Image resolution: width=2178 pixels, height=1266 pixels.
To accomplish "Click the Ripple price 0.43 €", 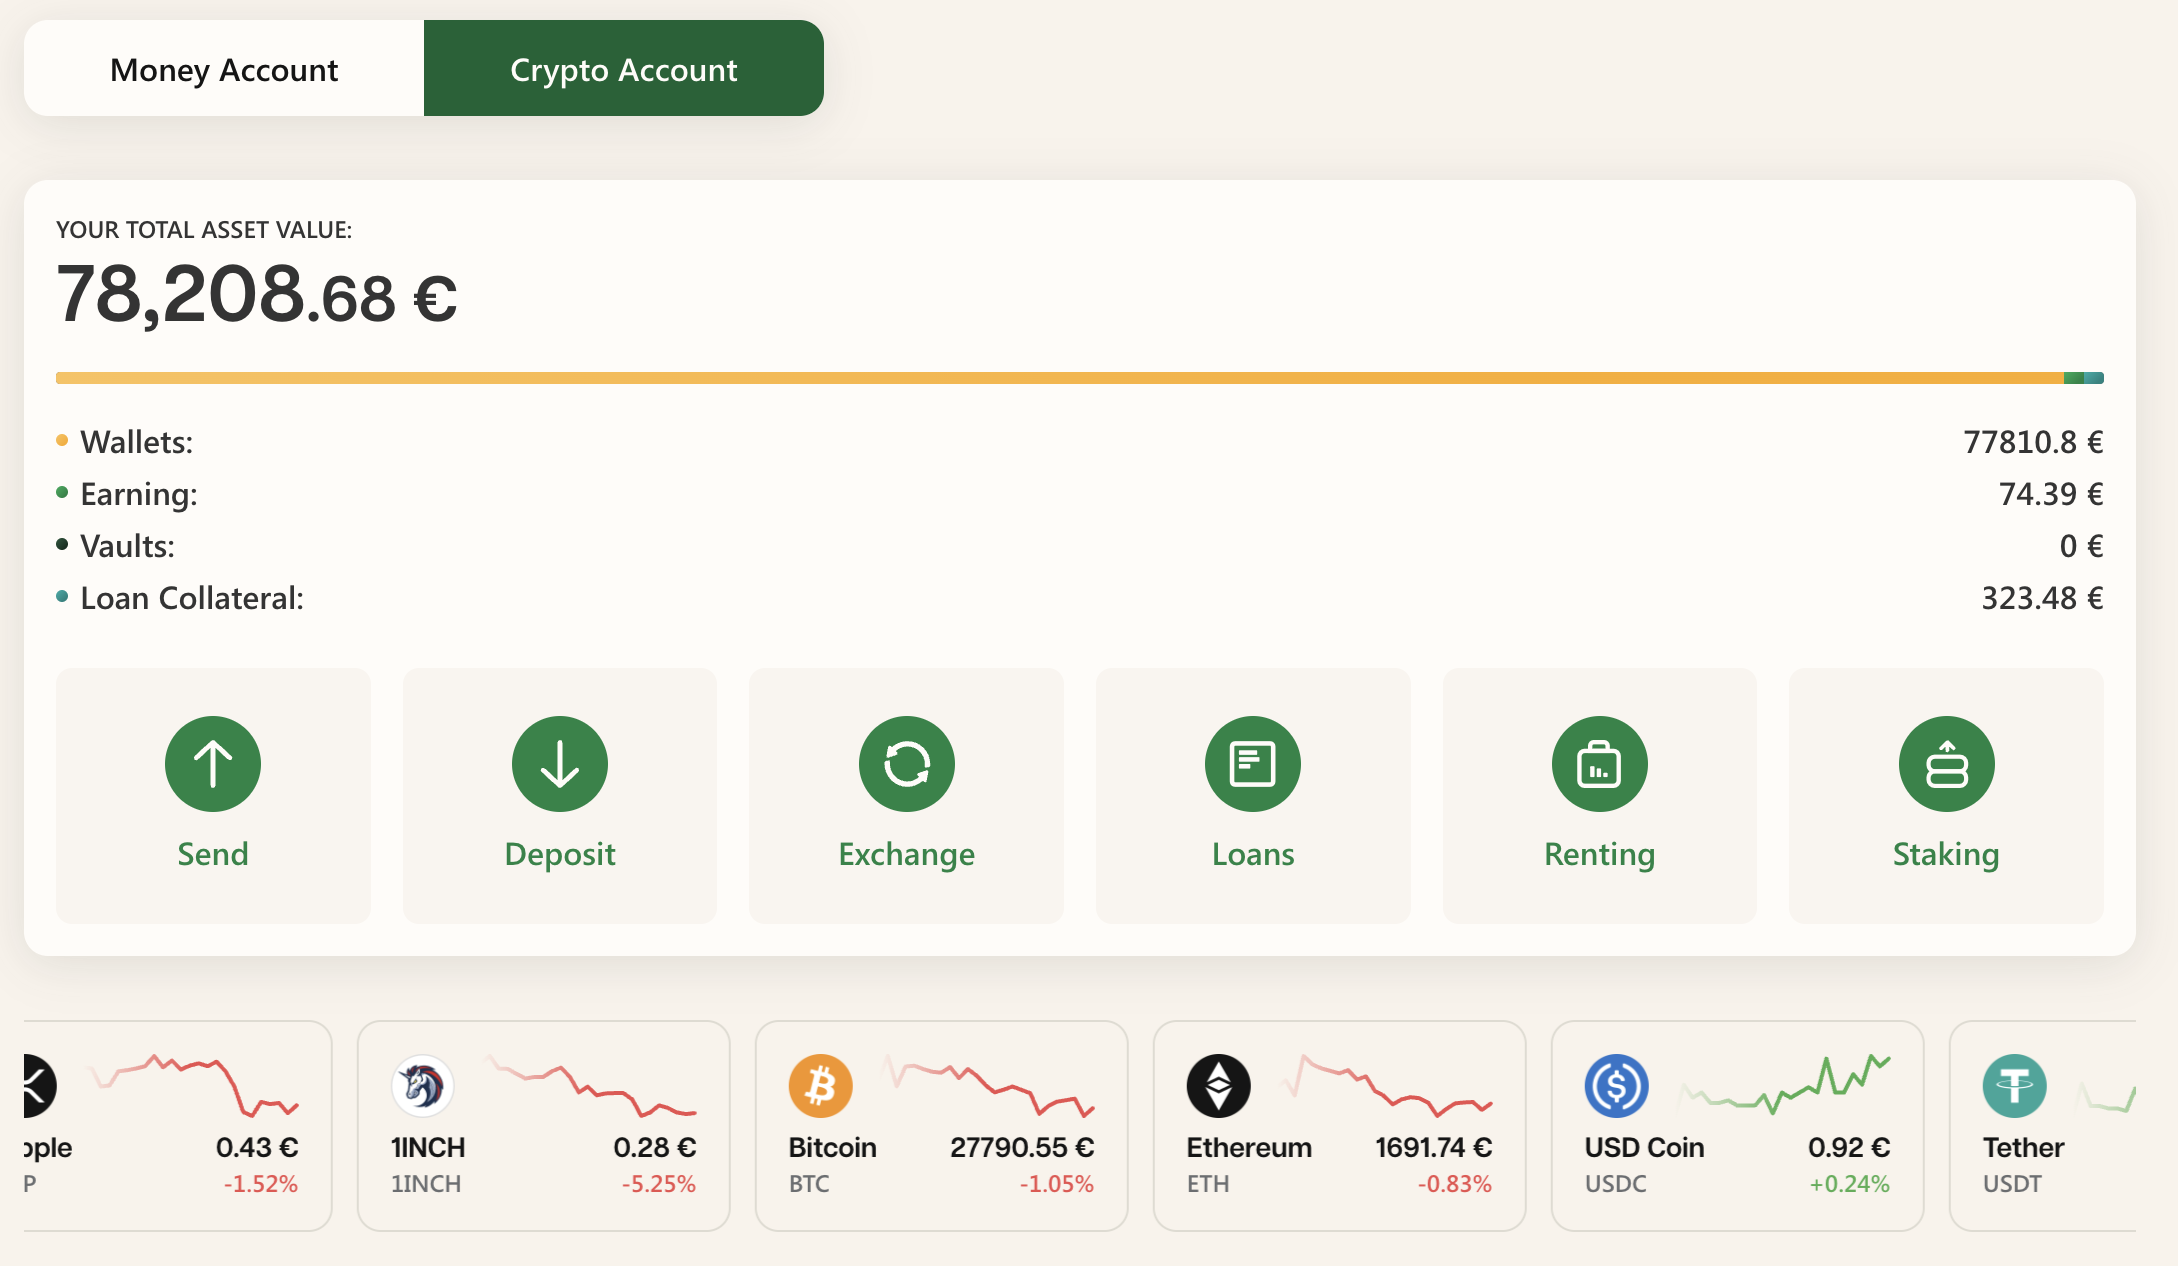I will (x=257, y=1147).
